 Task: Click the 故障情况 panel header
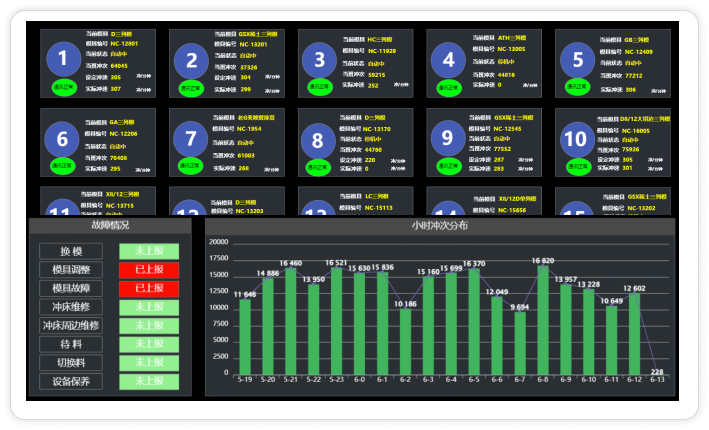(x=110, y=226)
